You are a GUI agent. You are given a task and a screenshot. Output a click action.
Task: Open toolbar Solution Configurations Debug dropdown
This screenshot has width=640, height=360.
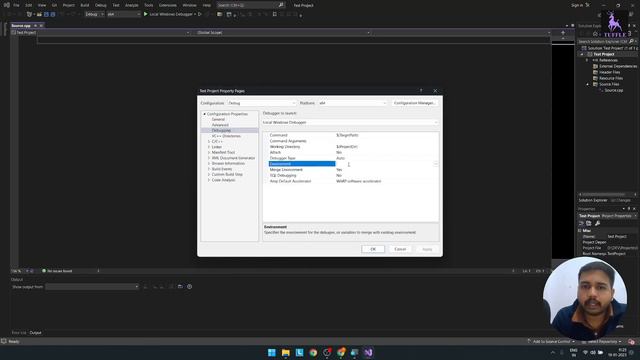pyautogui.click(x=94, y=14)
